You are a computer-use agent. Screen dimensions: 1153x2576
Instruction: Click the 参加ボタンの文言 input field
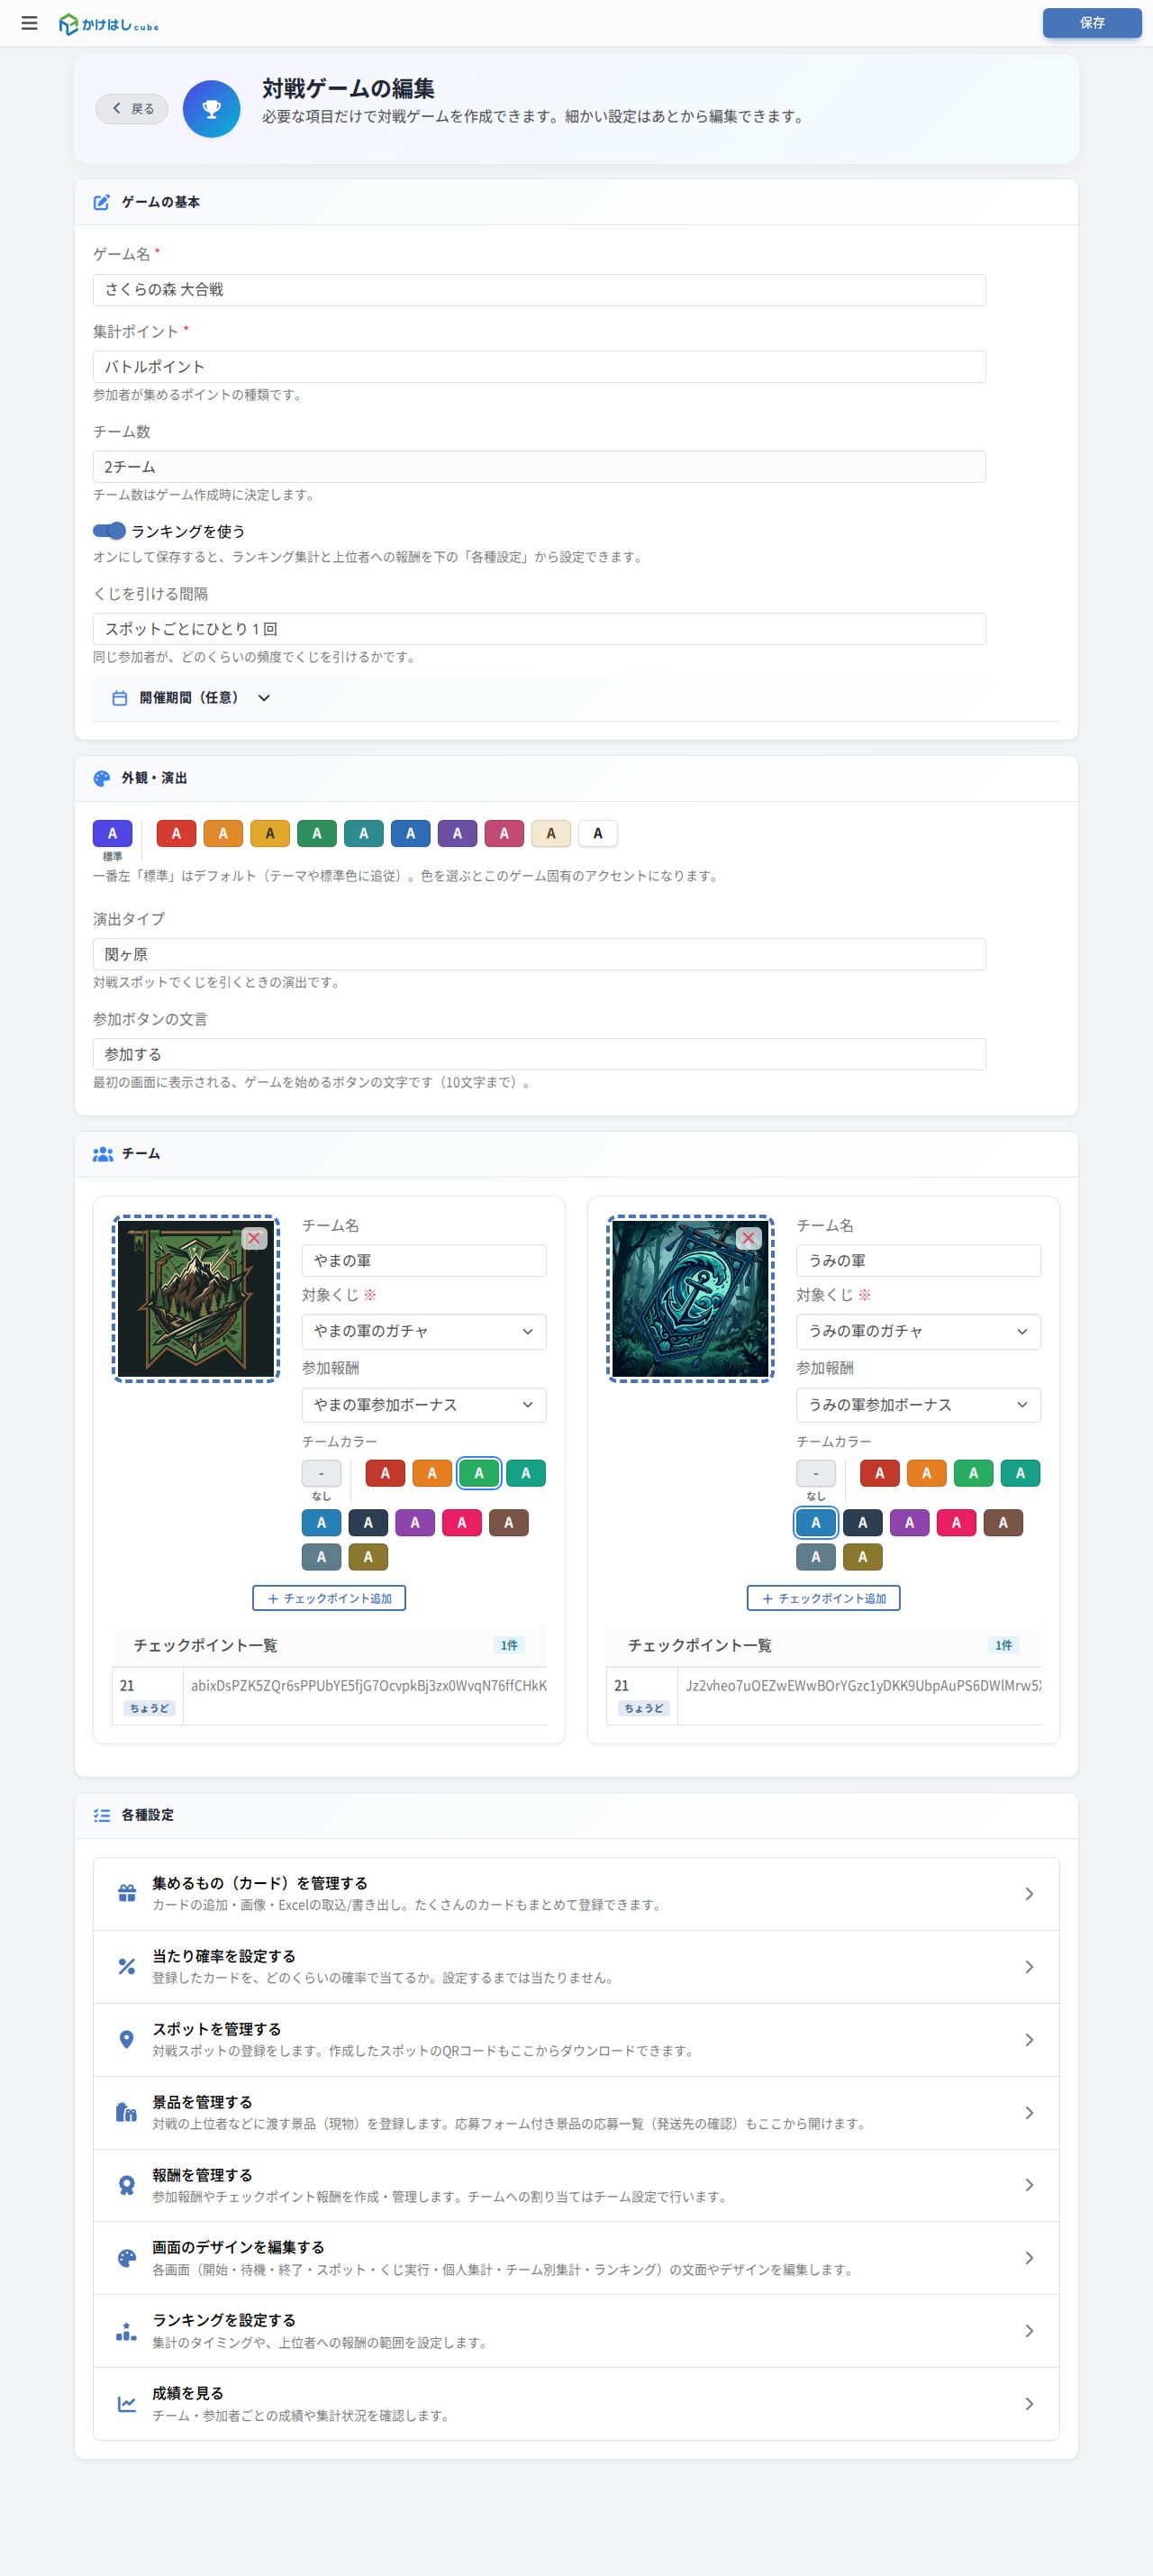539,1054
